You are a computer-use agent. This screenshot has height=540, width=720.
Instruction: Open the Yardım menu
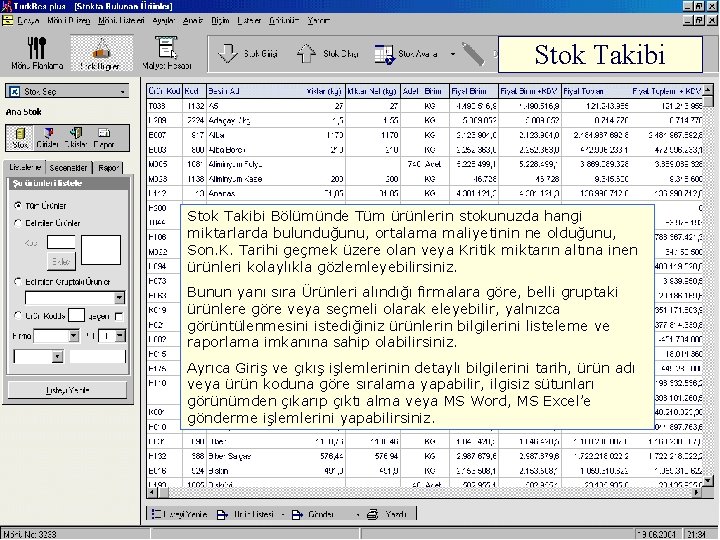[318, 21]
